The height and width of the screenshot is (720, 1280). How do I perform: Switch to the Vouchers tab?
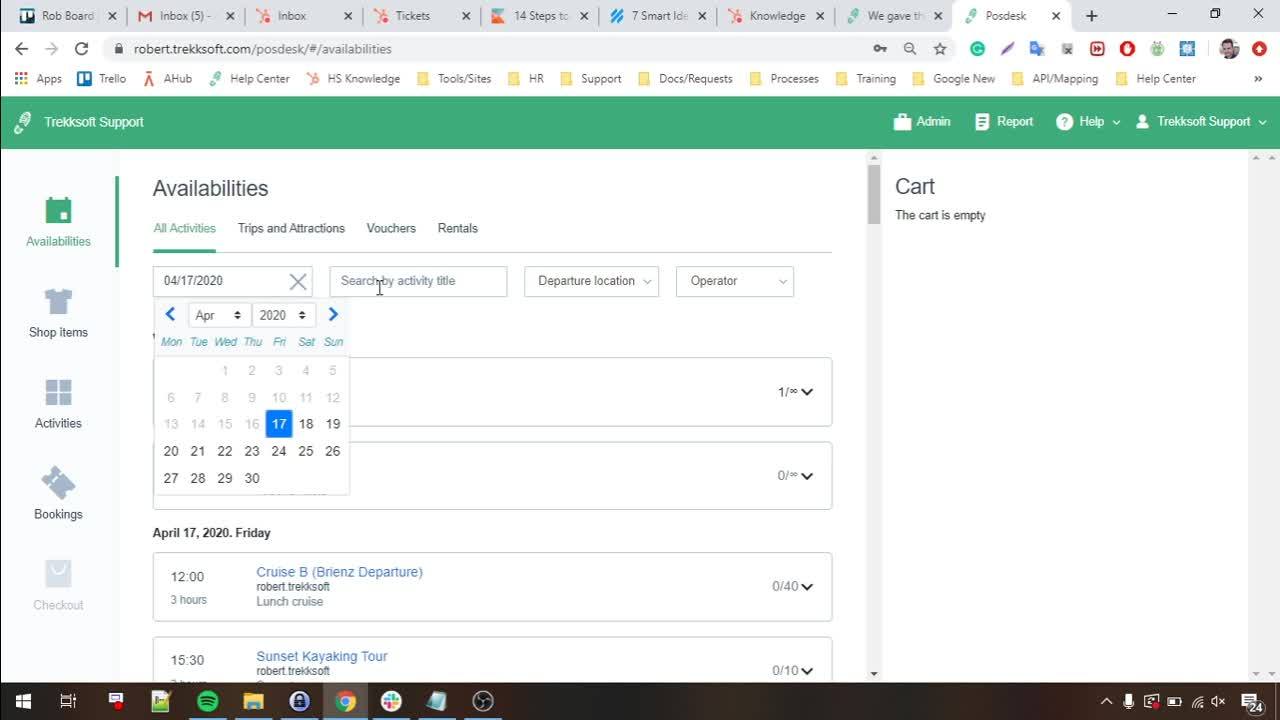pyautogui.click(x=391, y=228)
